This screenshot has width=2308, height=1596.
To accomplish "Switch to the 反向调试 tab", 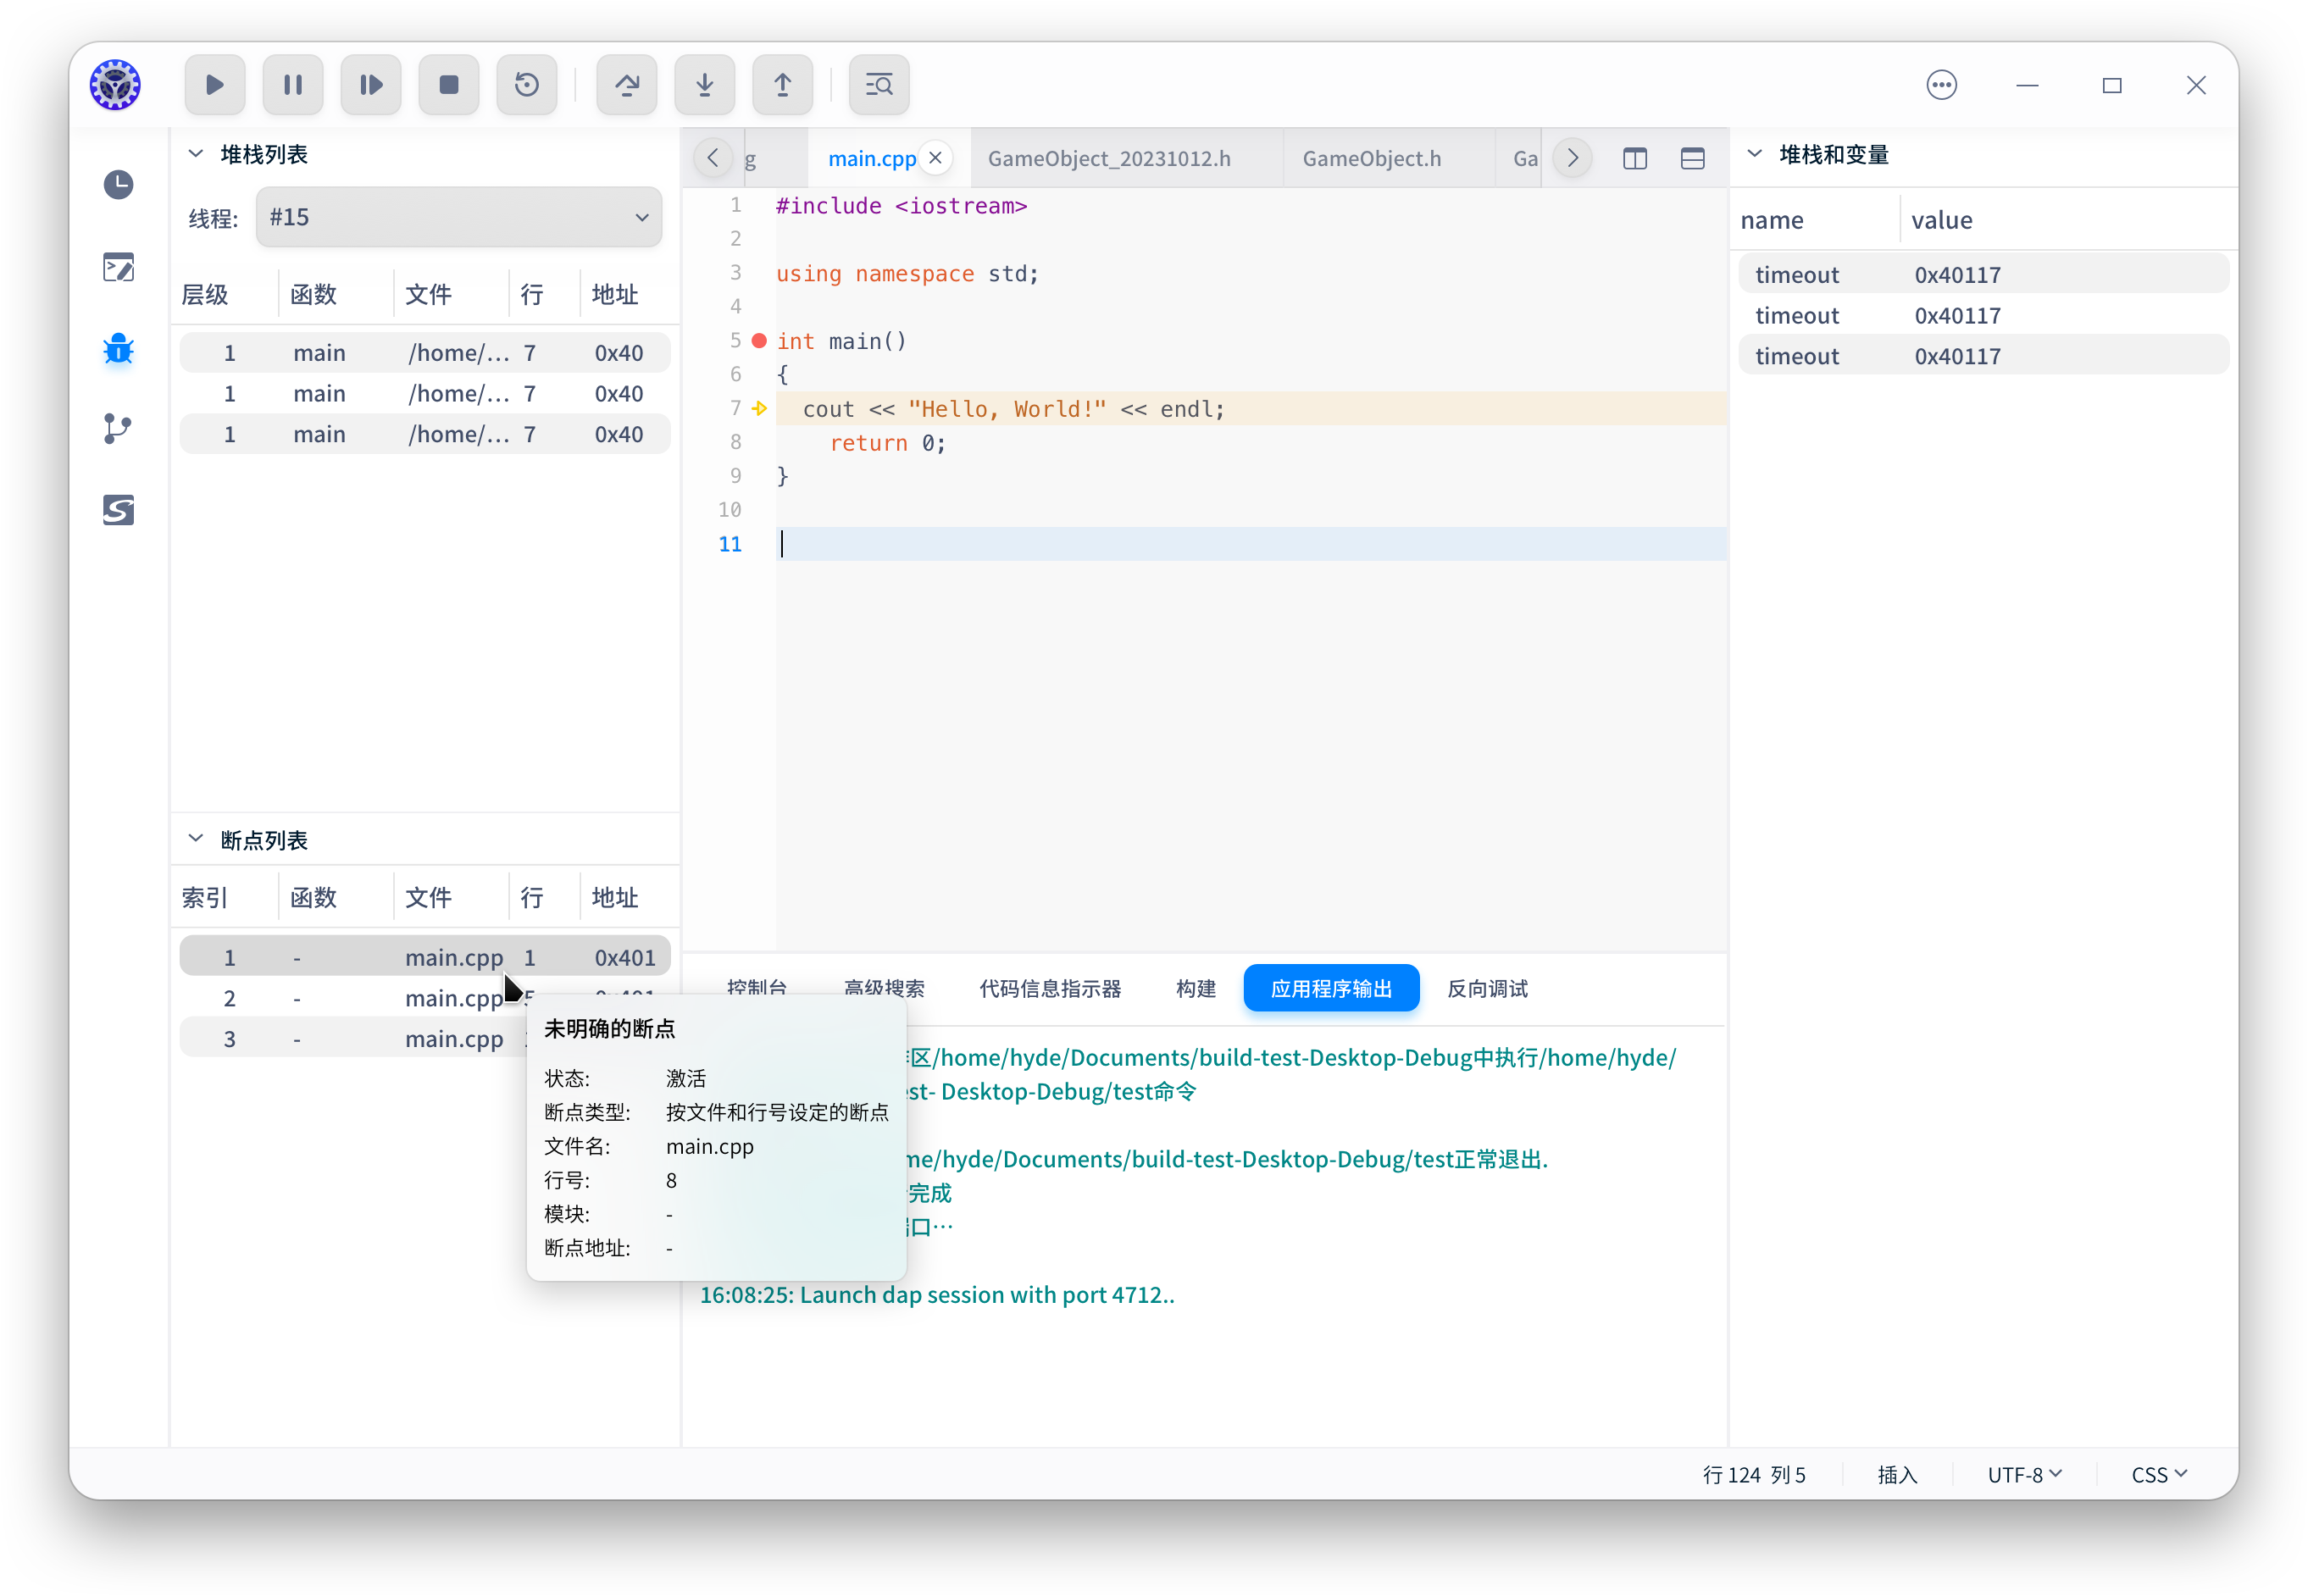I will coord(1486,988).
